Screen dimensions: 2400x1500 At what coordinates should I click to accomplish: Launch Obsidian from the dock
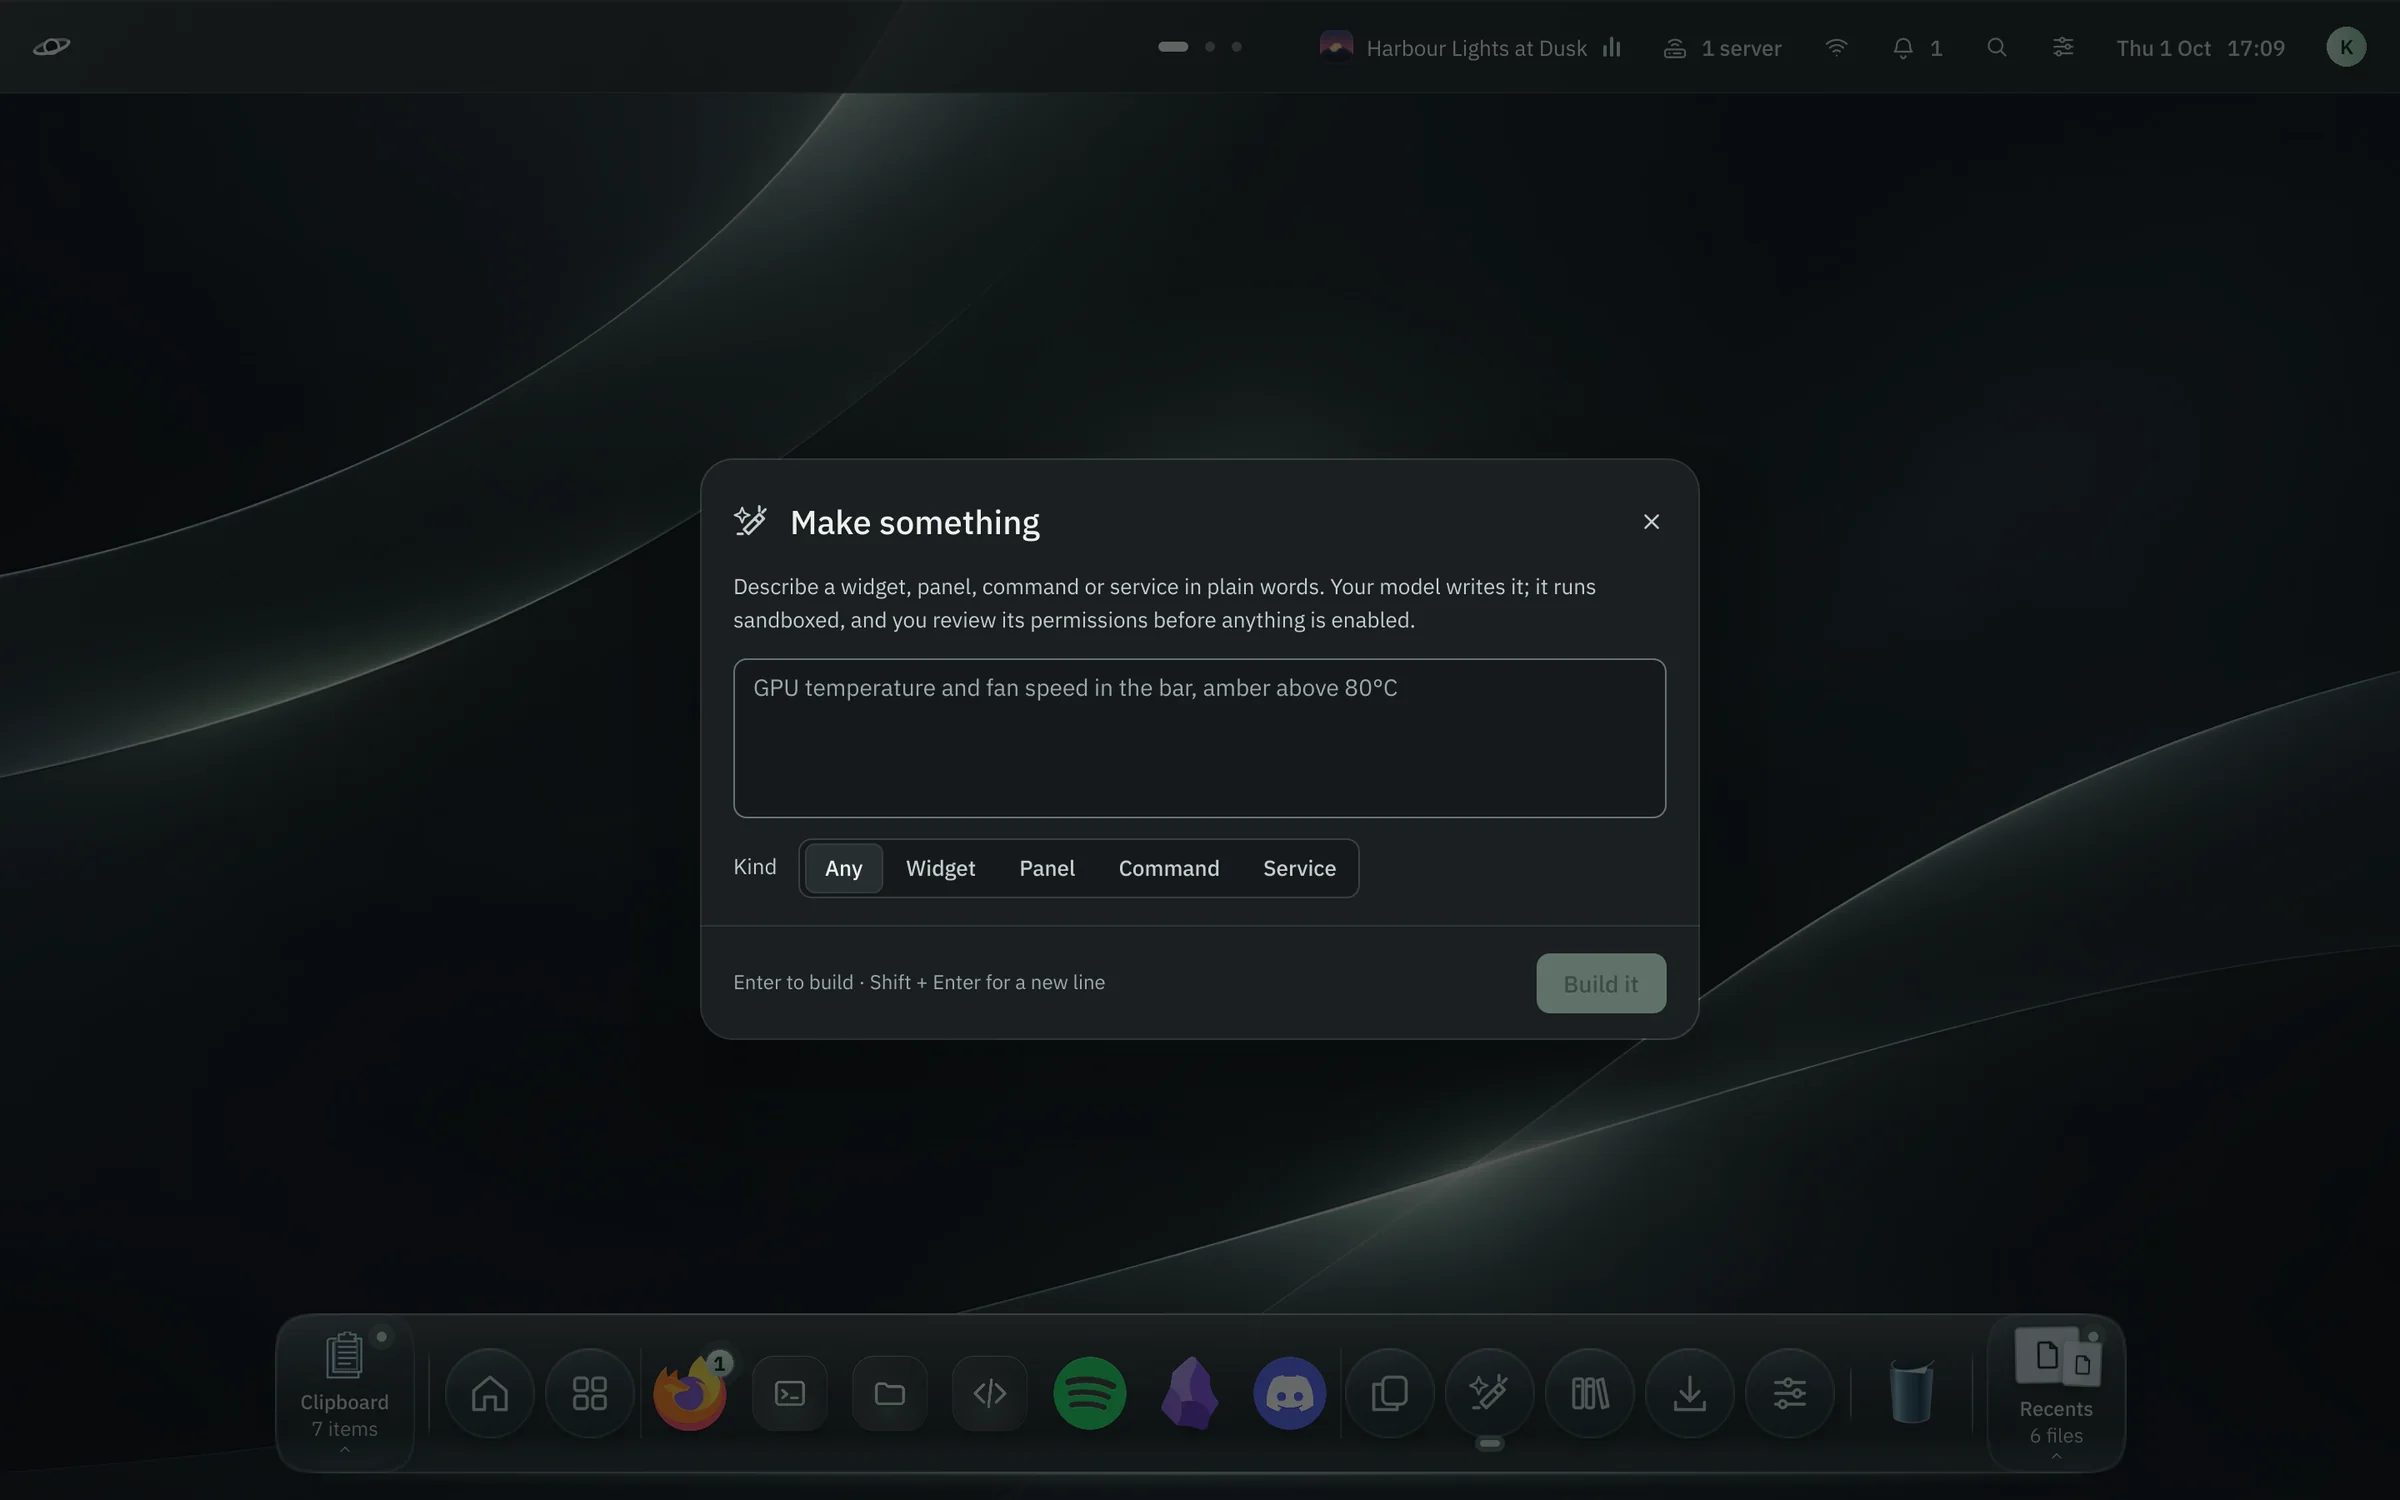tap(1190, 1393)
